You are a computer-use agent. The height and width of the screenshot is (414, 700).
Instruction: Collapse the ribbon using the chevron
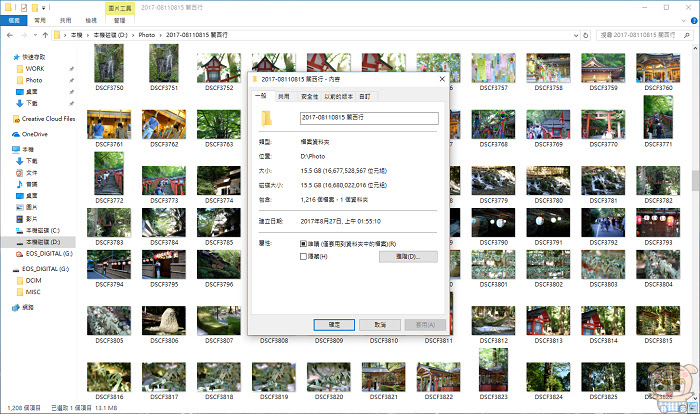[x=683, y=21]
